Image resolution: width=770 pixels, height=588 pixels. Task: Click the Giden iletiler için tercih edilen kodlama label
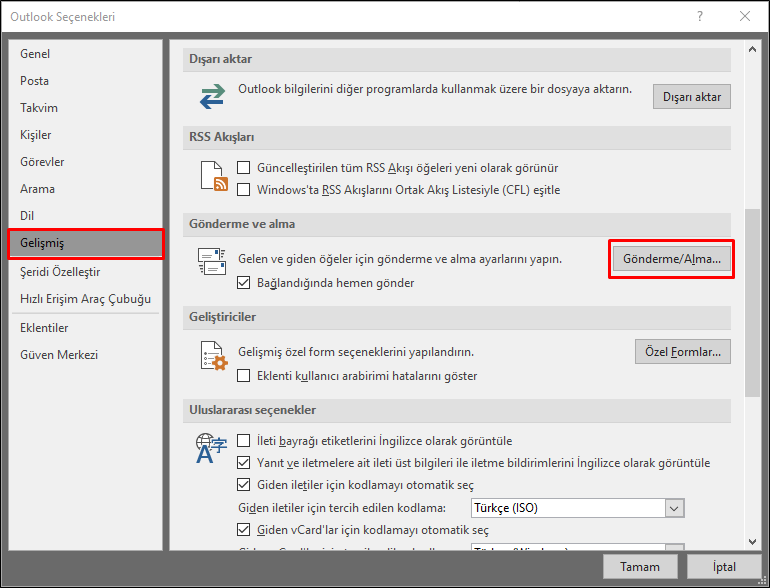tap(342, 508)
